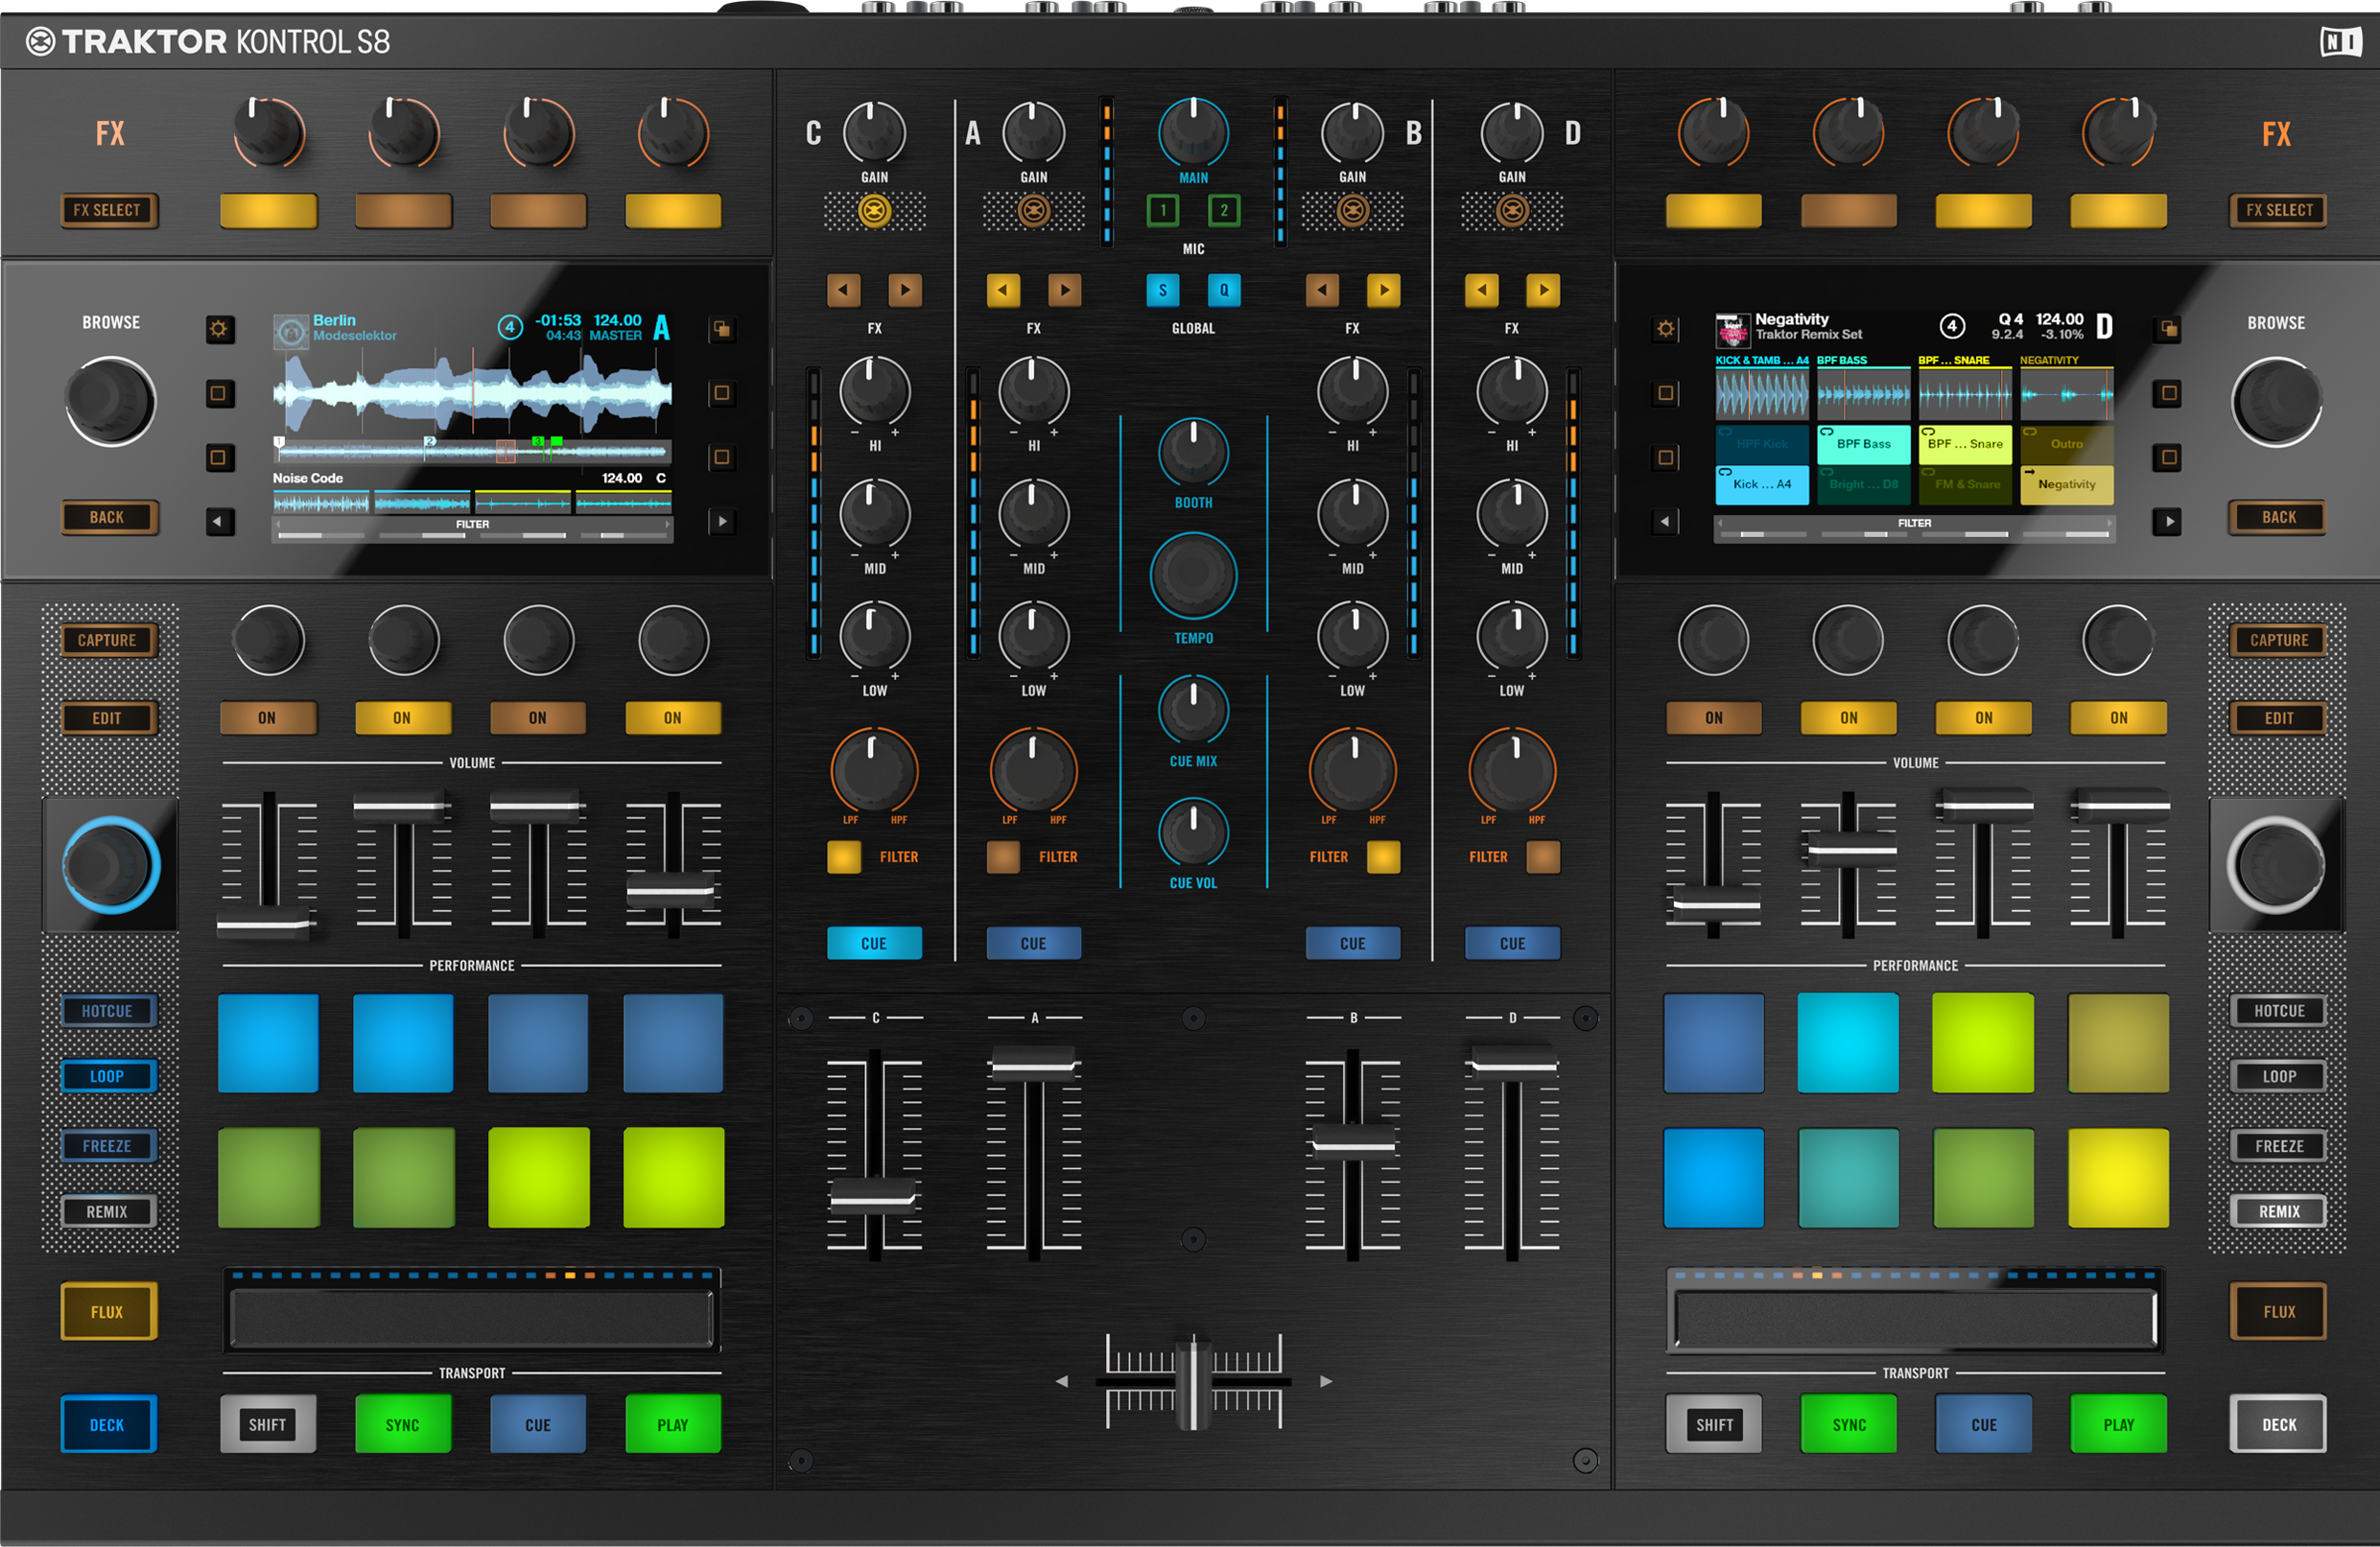Toggle channel B filter button
Viewport: 2380px width, 1547px height.
(x=1383, y=857)
